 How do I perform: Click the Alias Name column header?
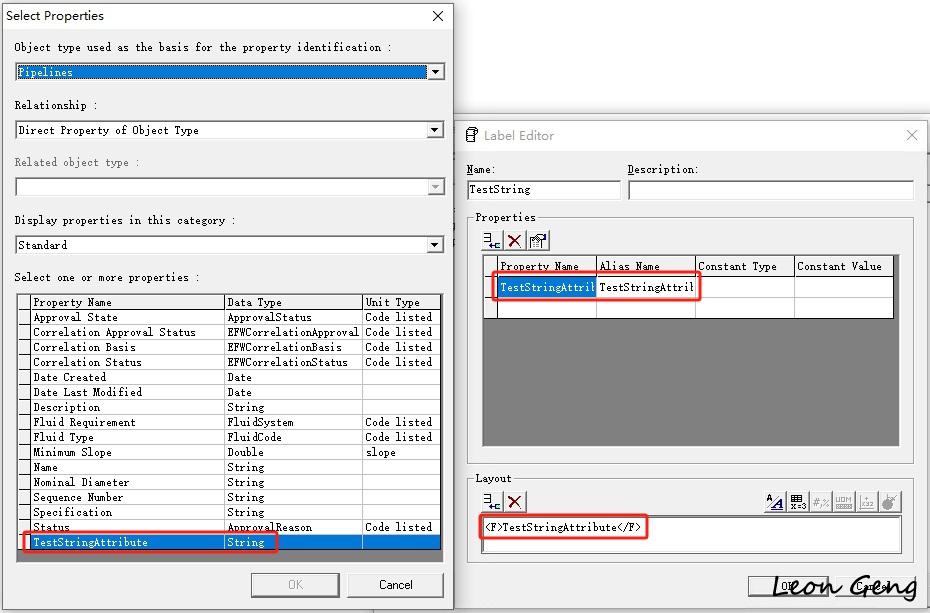645,266
